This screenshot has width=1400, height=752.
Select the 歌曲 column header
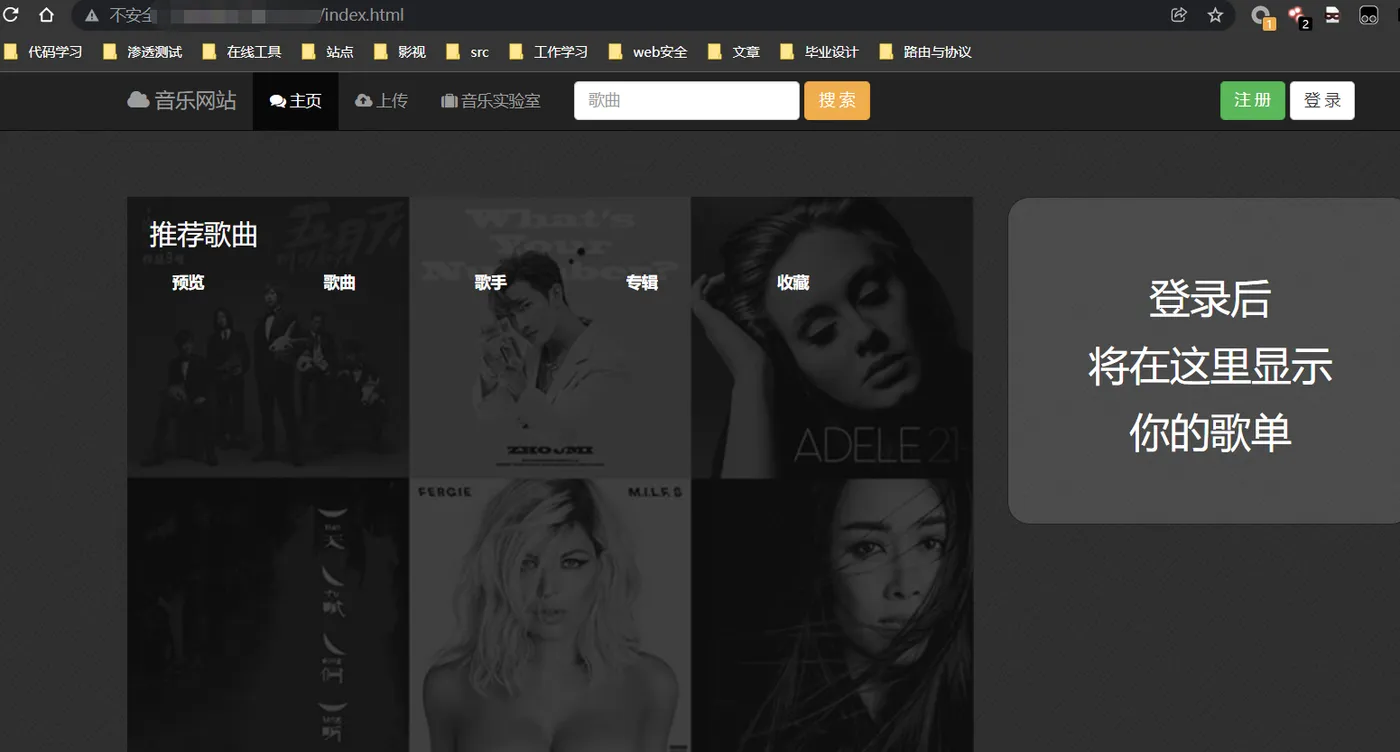pyautogui.click(x=339, y=283)
